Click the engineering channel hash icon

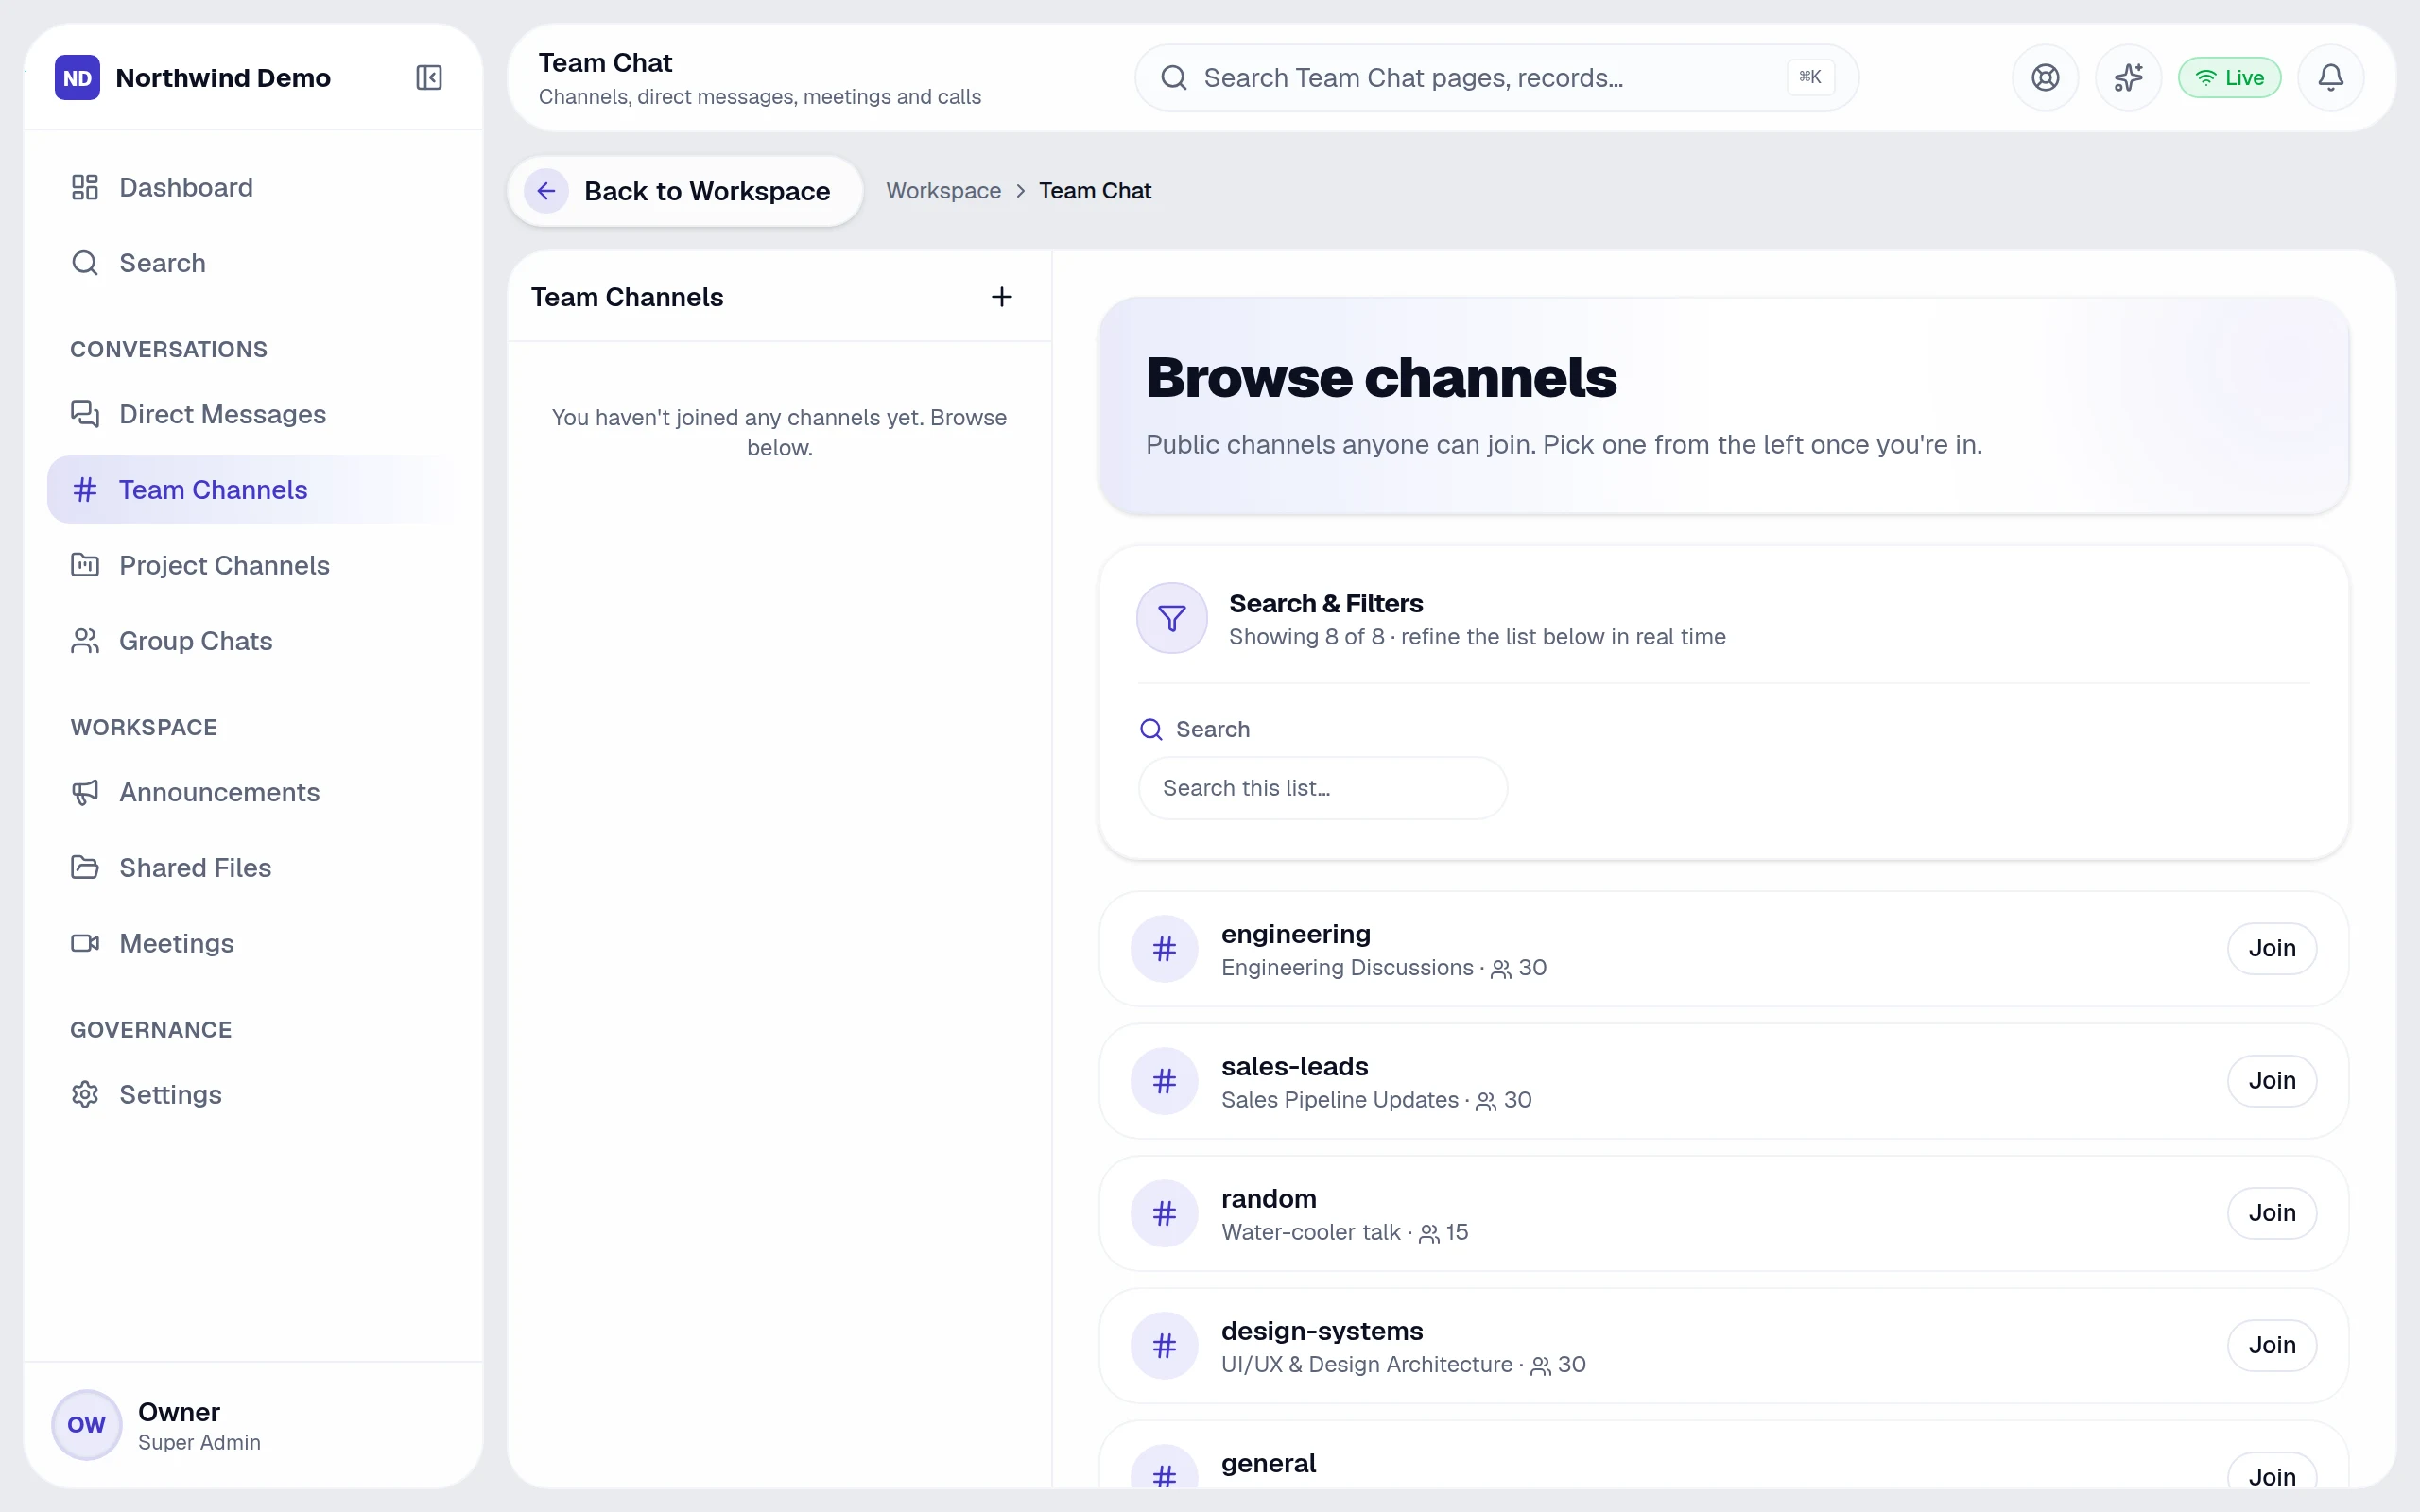1164,948
